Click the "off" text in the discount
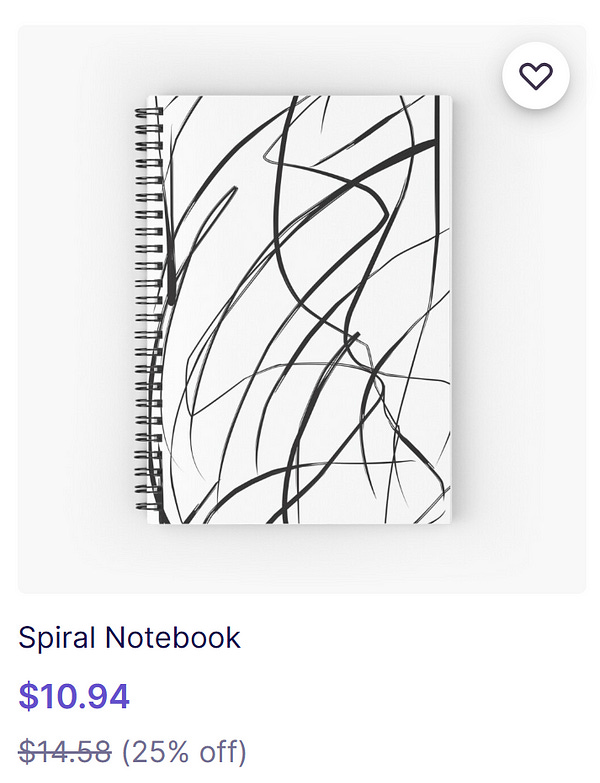Viewport: 600px width, 783px height. click(x=222, y=751)
